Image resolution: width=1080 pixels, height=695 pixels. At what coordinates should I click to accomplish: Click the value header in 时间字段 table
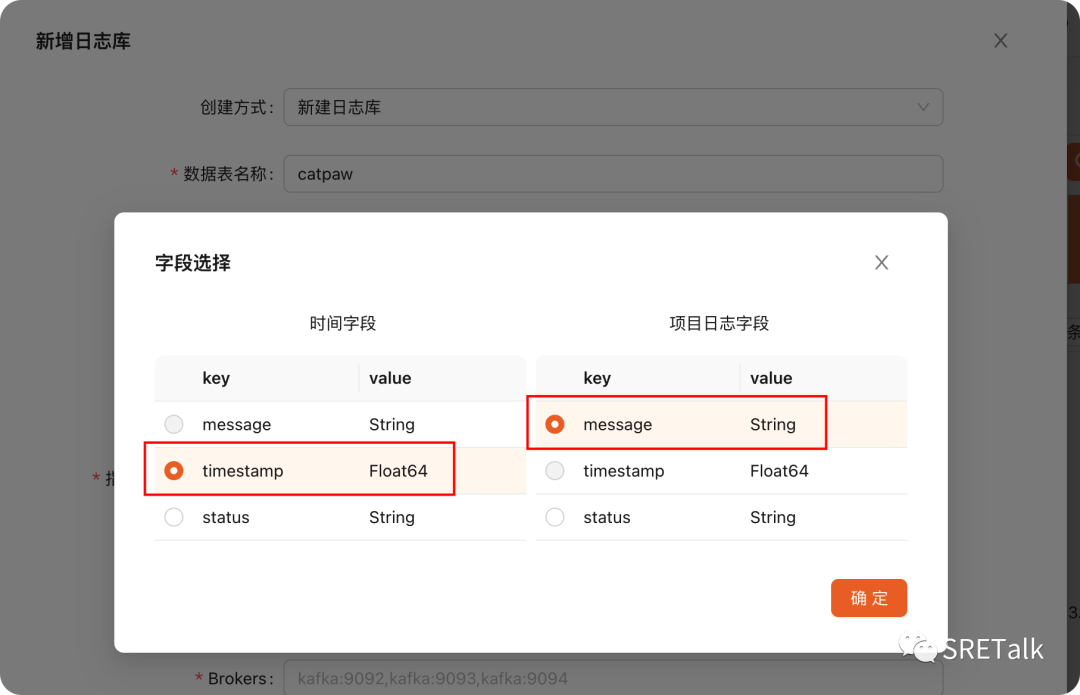(390, 378)
